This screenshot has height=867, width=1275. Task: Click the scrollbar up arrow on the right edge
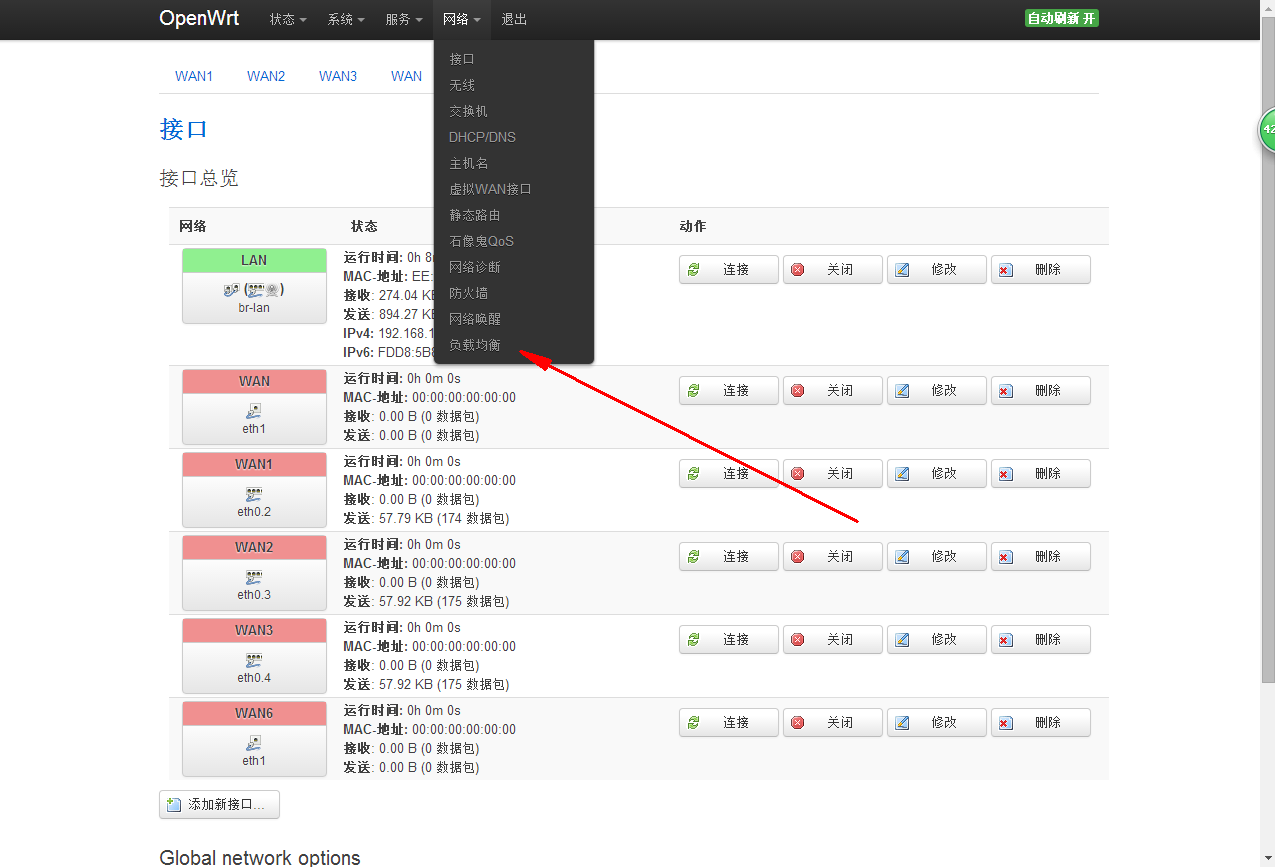[x=1268, y=8]
